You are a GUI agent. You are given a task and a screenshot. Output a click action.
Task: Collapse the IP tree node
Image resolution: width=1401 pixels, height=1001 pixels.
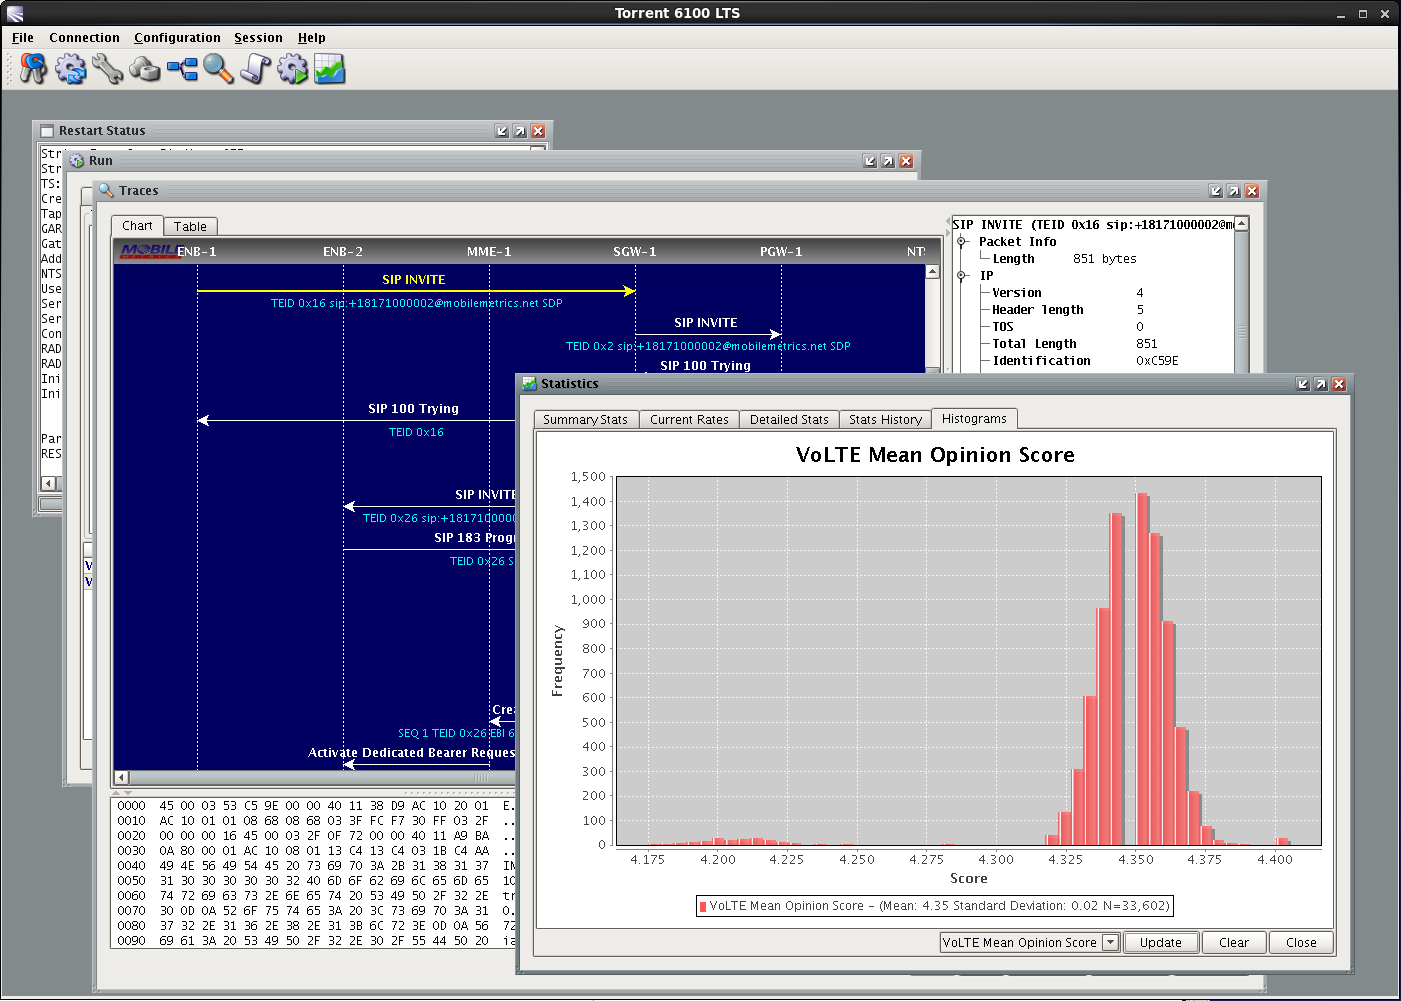click(x=962, y=276)
